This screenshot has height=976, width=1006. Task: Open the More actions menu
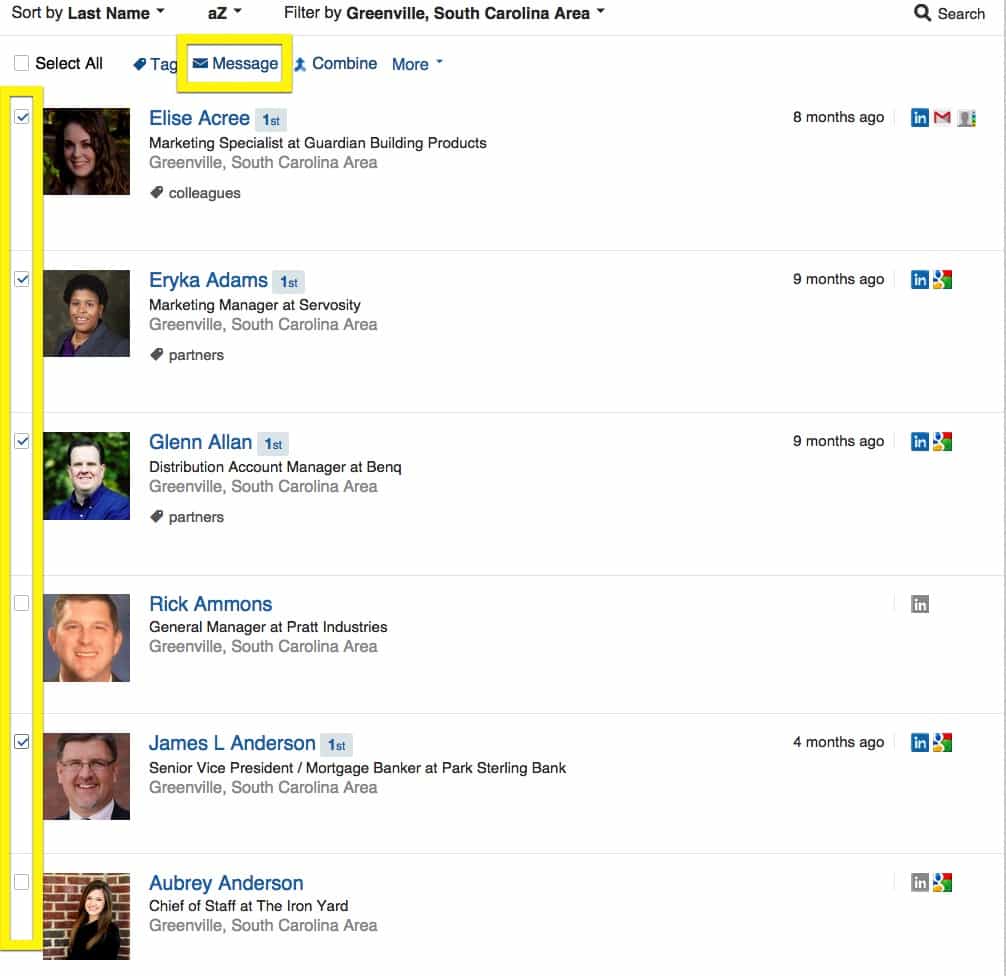[x=417, y=64]
